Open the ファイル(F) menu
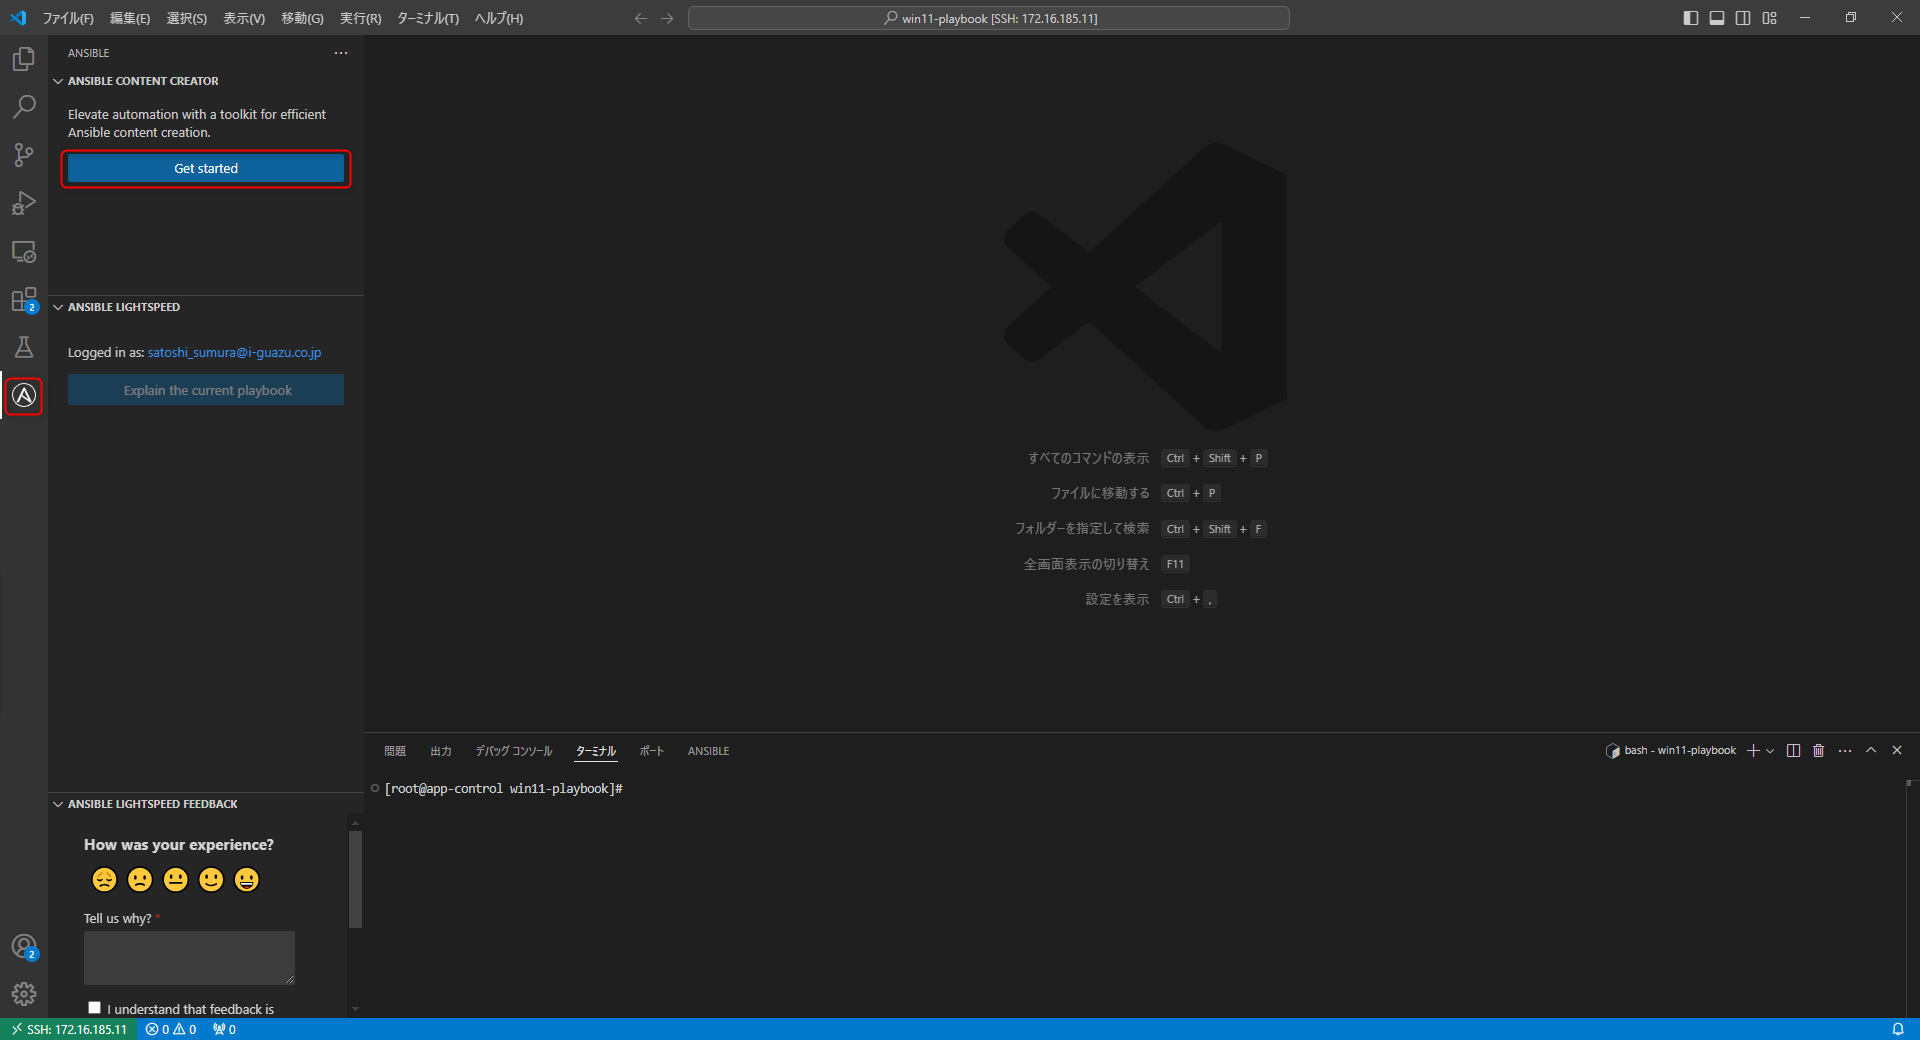Image resolution: width=1920 pixels, height=1040 pixels. (x=68, y=18)
